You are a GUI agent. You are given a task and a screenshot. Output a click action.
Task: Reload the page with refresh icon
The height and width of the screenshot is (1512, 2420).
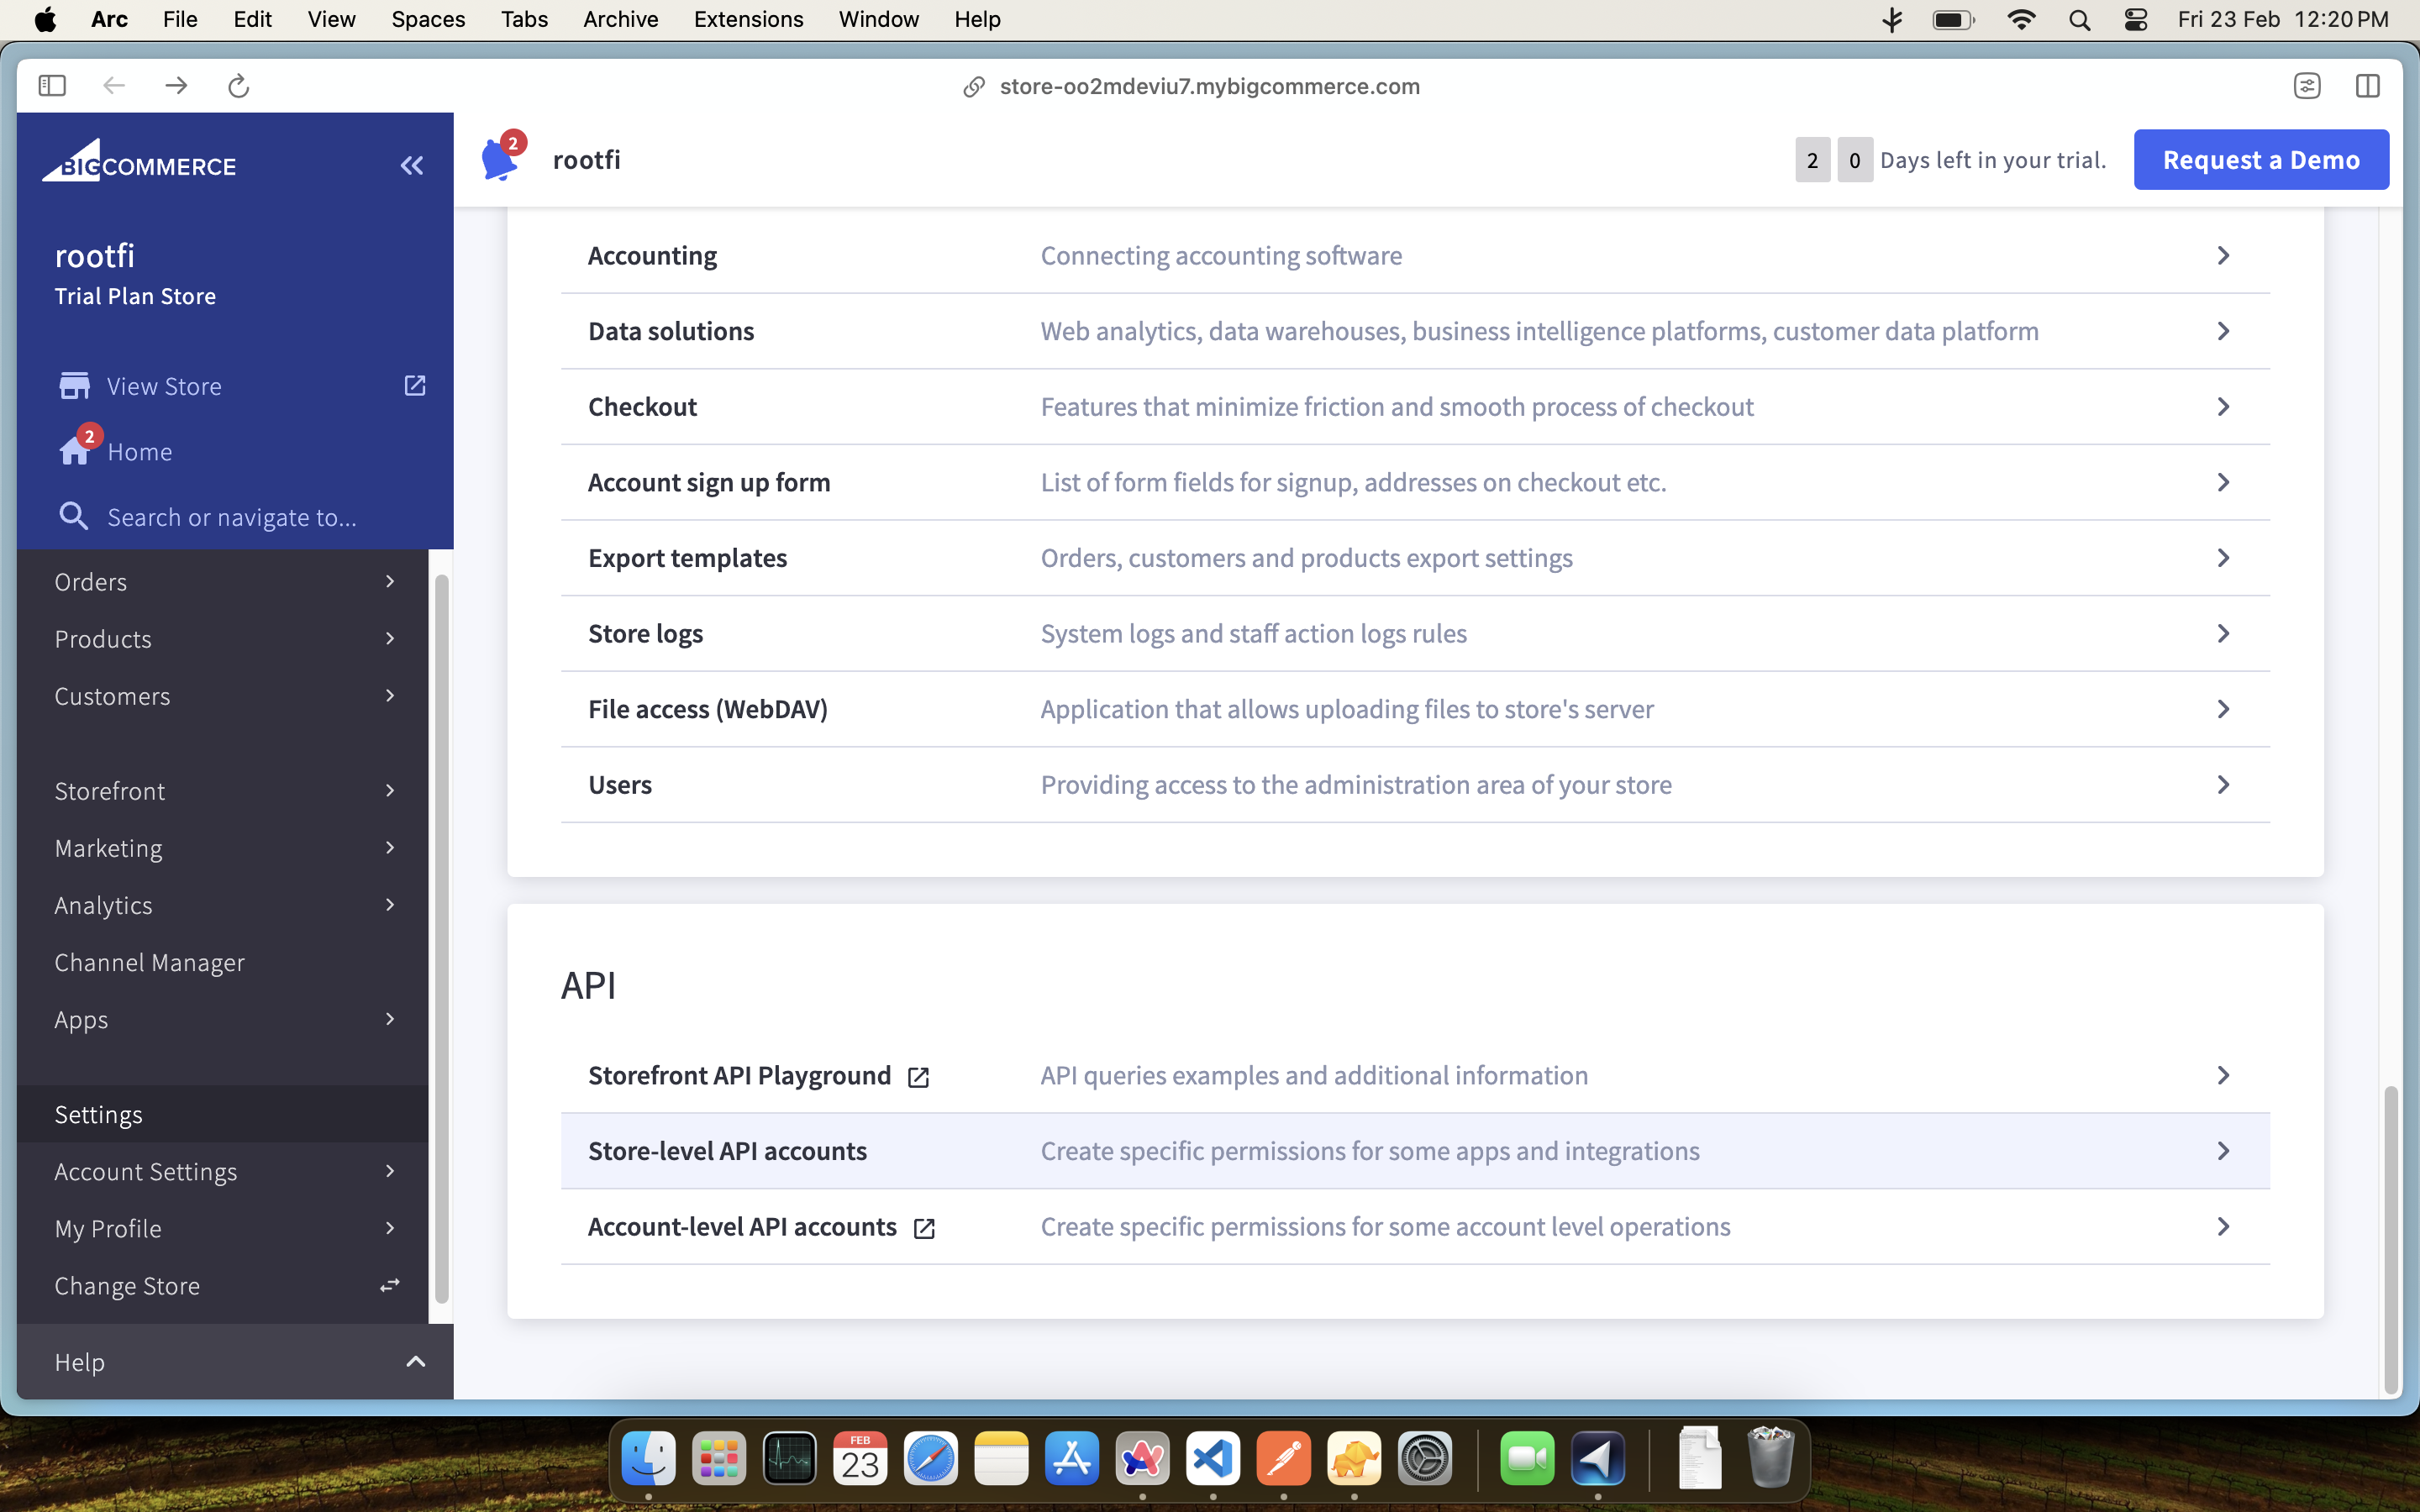point(238,86)
